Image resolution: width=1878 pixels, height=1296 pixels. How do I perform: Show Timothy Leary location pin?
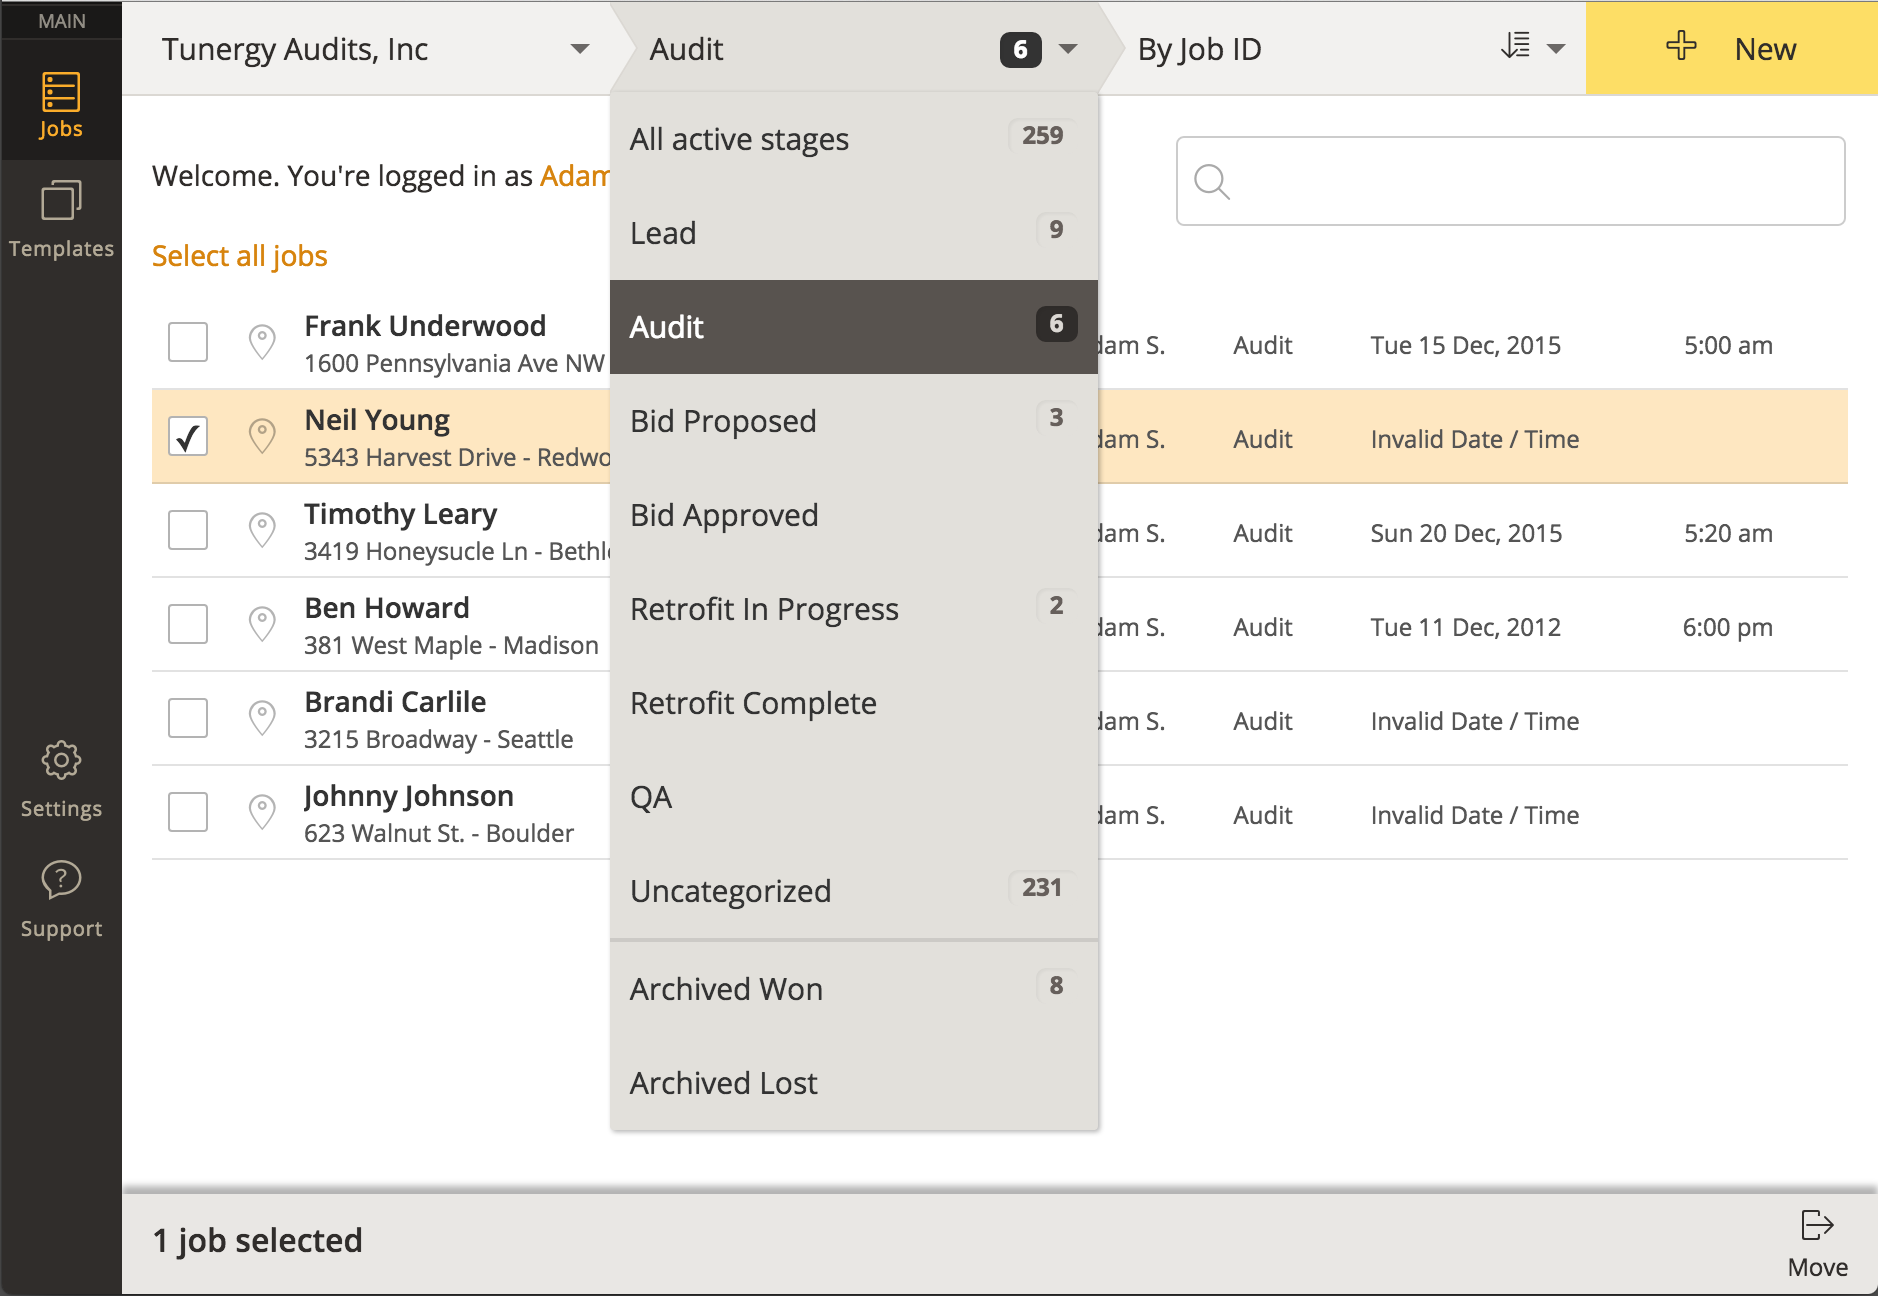click(x=262, y=530)
